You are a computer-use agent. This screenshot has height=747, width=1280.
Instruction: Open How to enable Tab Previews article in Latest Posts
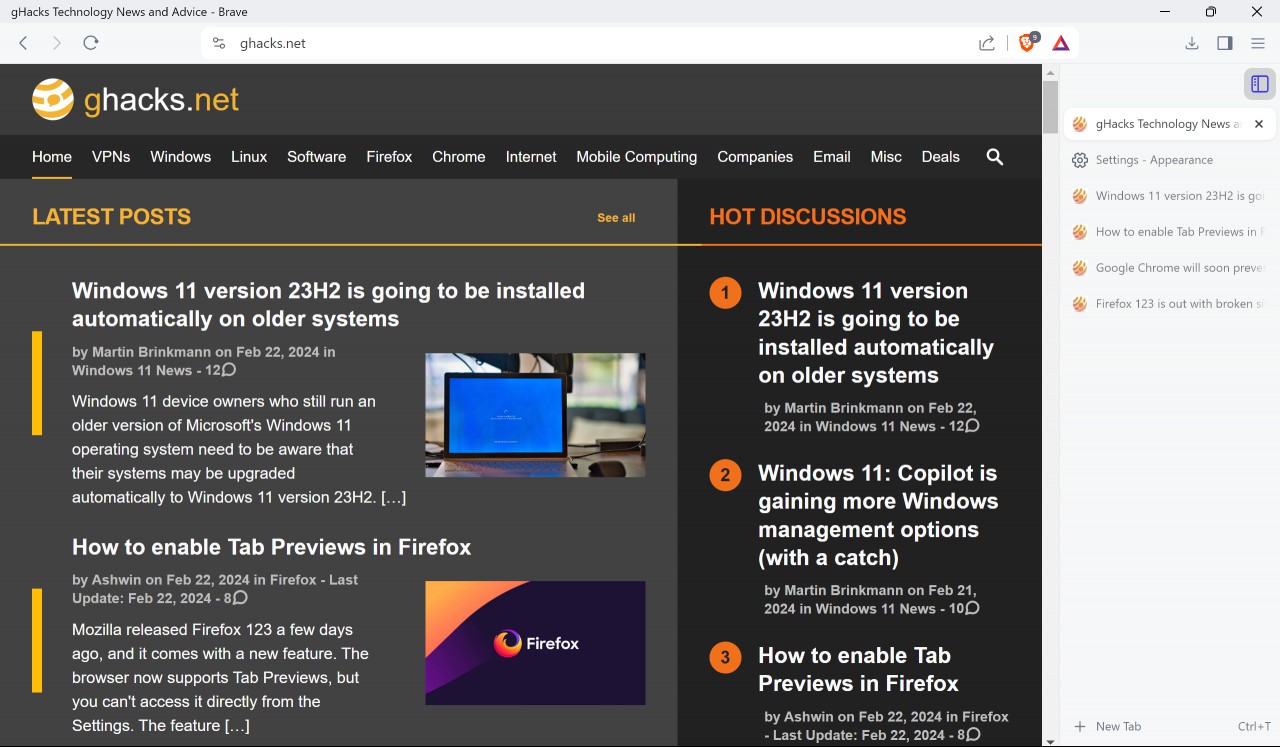[x=271, y=547]
